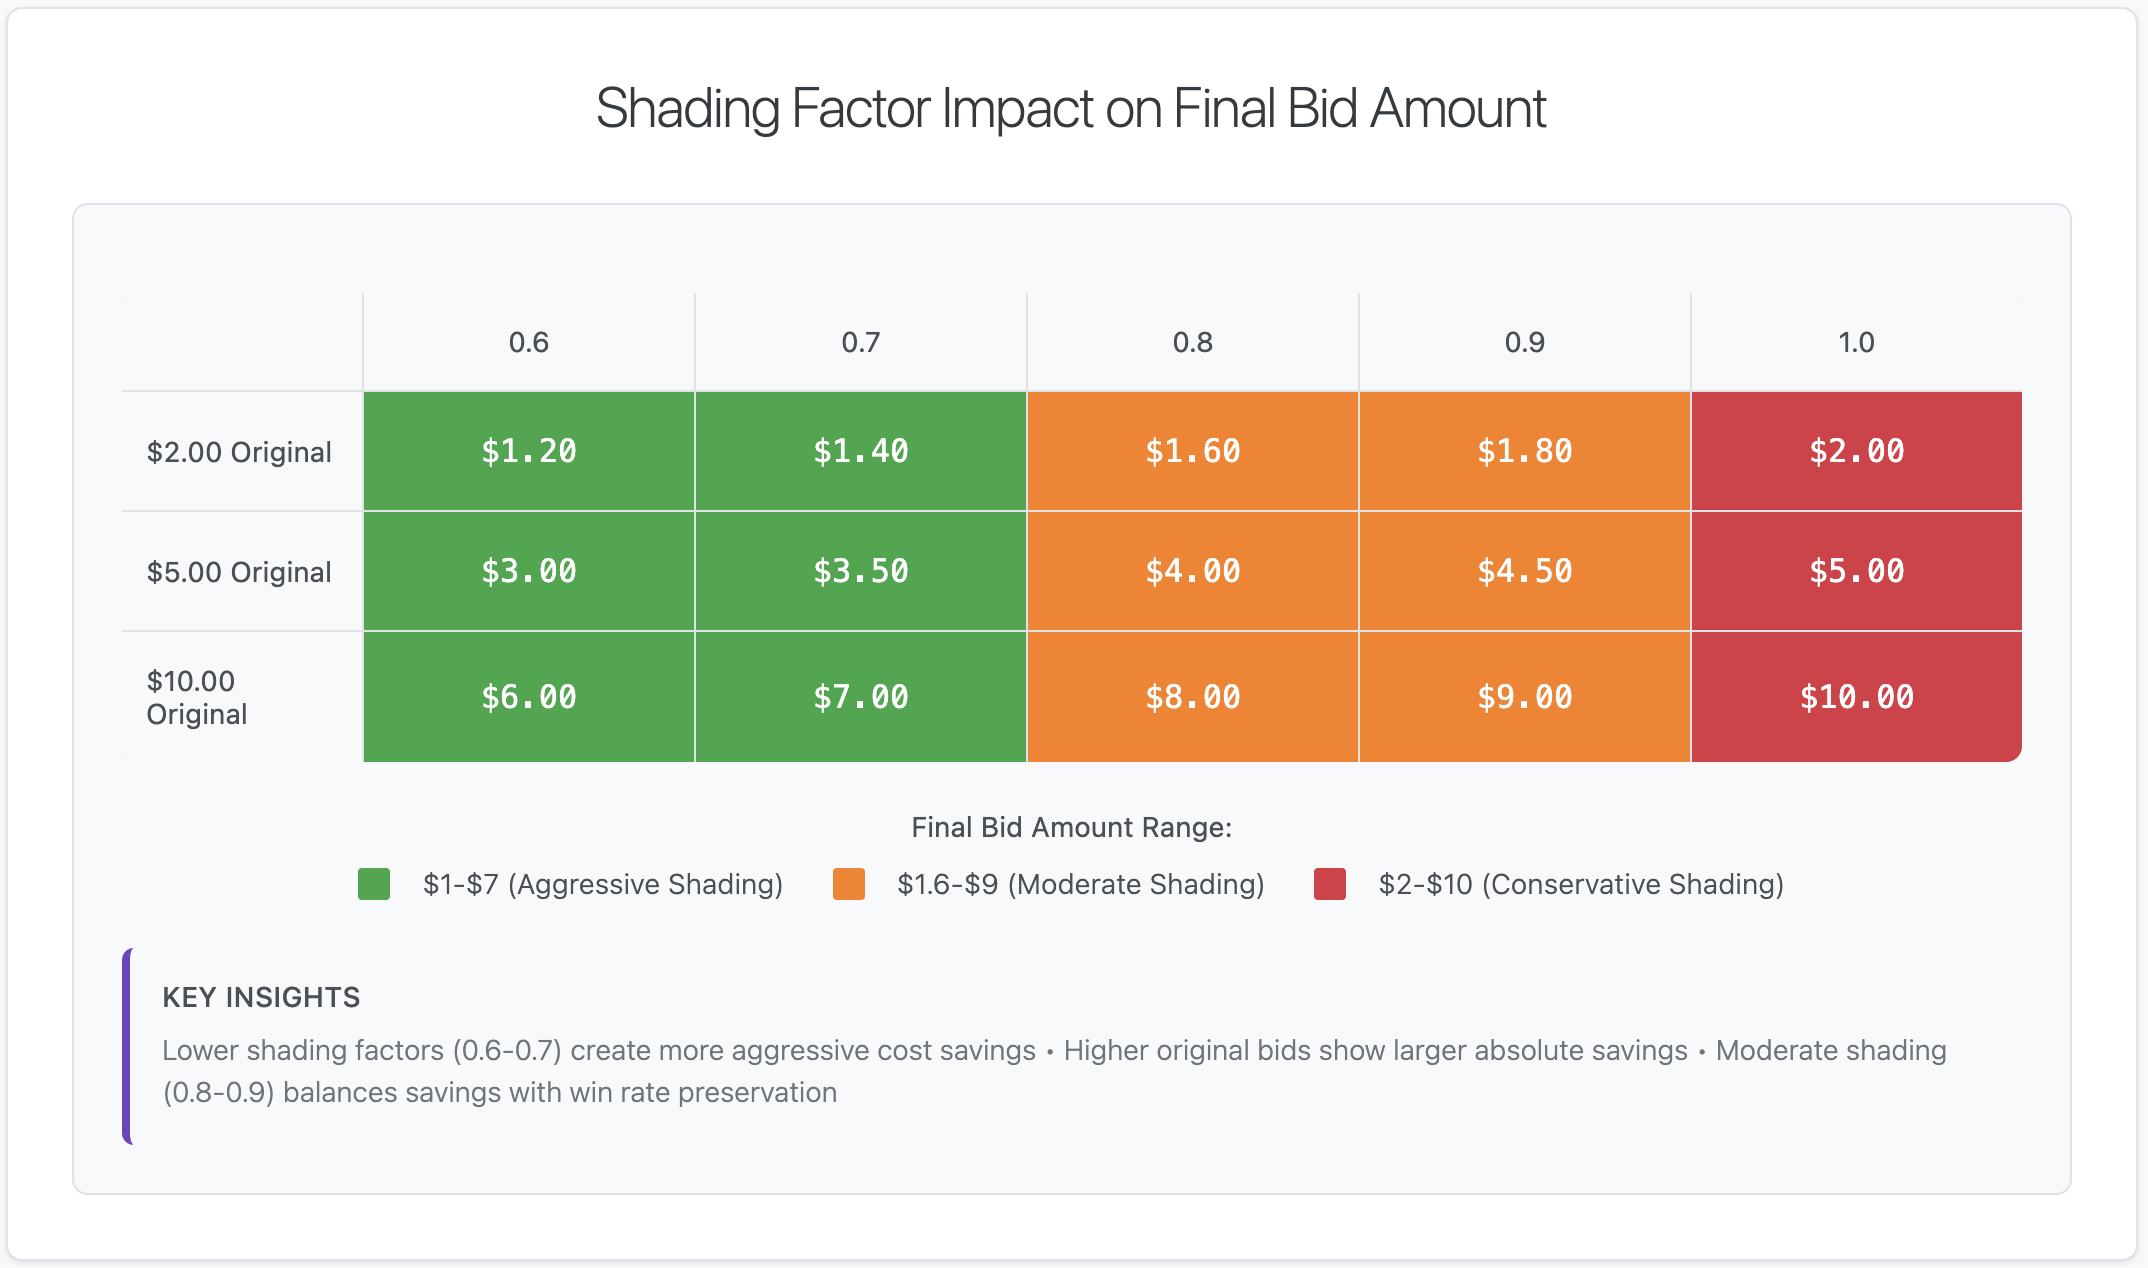
Task: Click the $4.50 orange cell
Action: pyautogui.click(x=1525, y=571)
